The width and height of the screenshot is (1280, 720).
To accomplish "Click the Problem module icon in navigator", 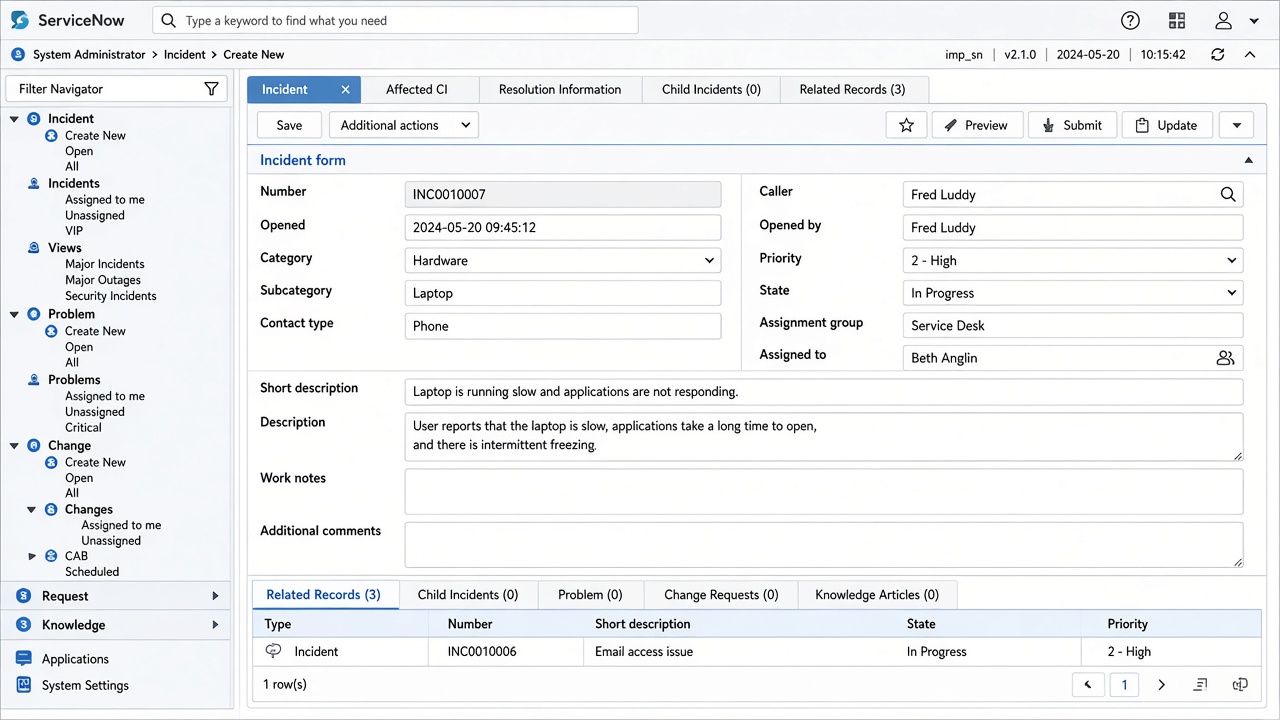I will pyautogui.click(x=35, y=314).
